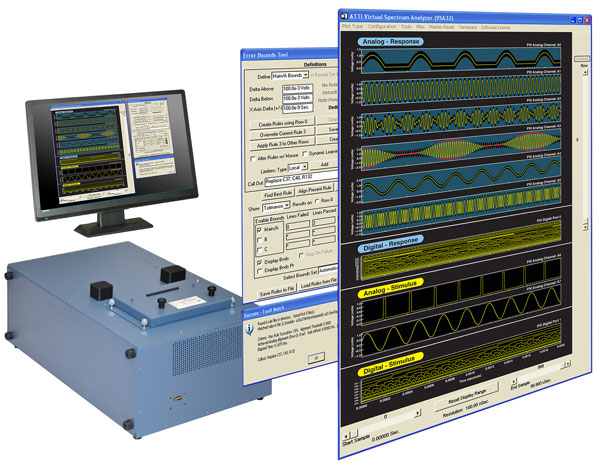Click Save Rules to File button
This screenshot has height=464, width=600.
277,292
